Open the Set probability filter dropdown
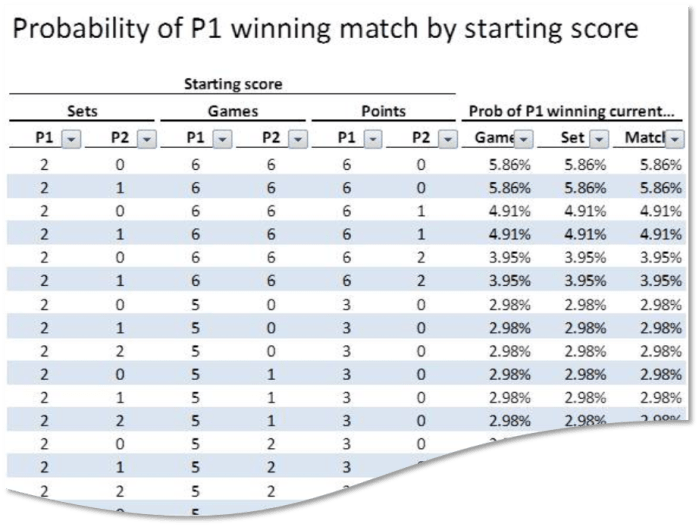 600,139
